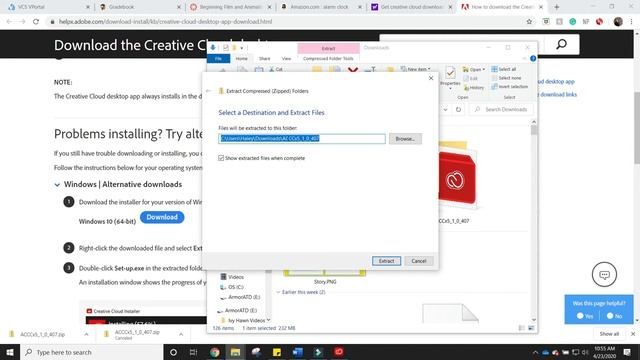
Task: Click the Extract button in the dialog
Action: click(x=386, y=261)
